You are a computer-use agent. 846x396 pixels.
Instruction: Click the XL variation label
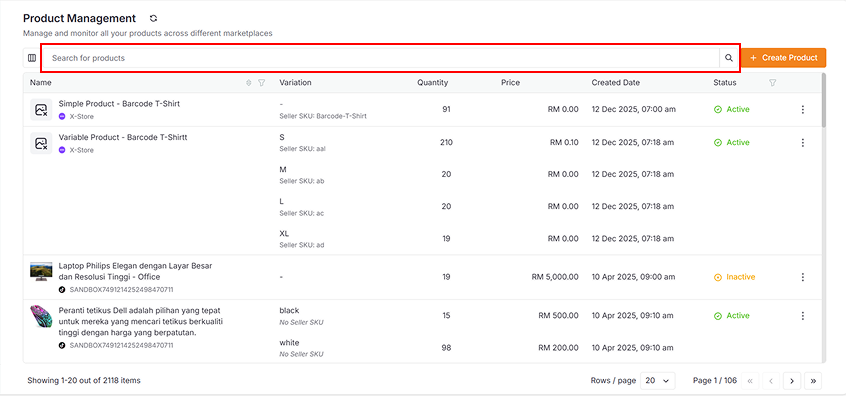[284, 234]
